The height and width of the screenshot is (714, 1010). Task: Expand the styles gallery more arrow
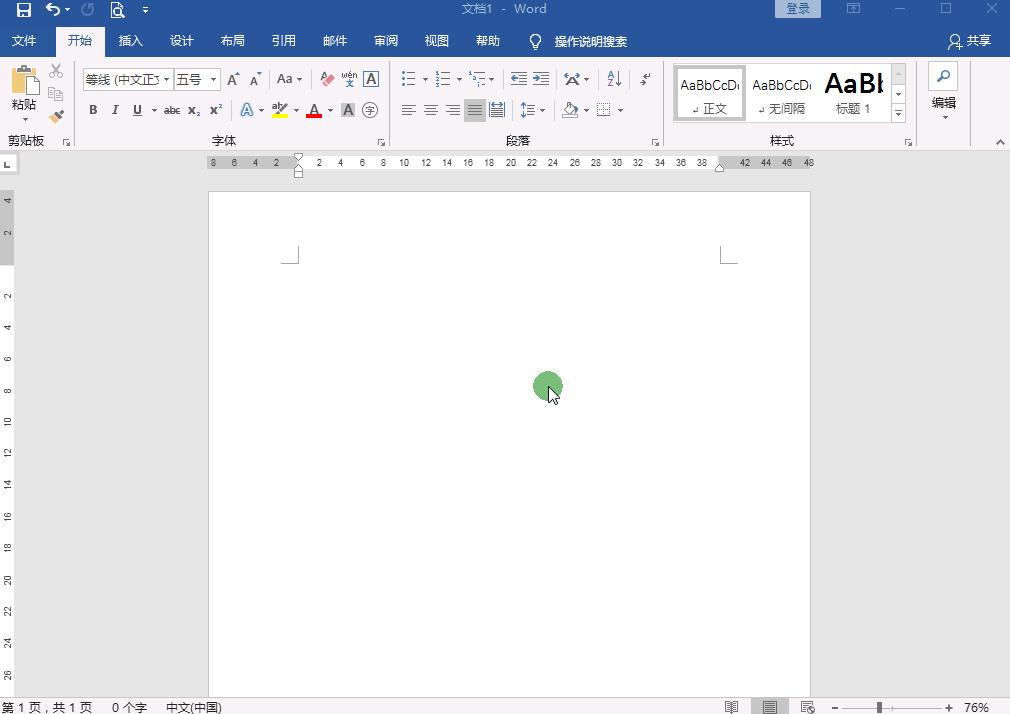899,113
